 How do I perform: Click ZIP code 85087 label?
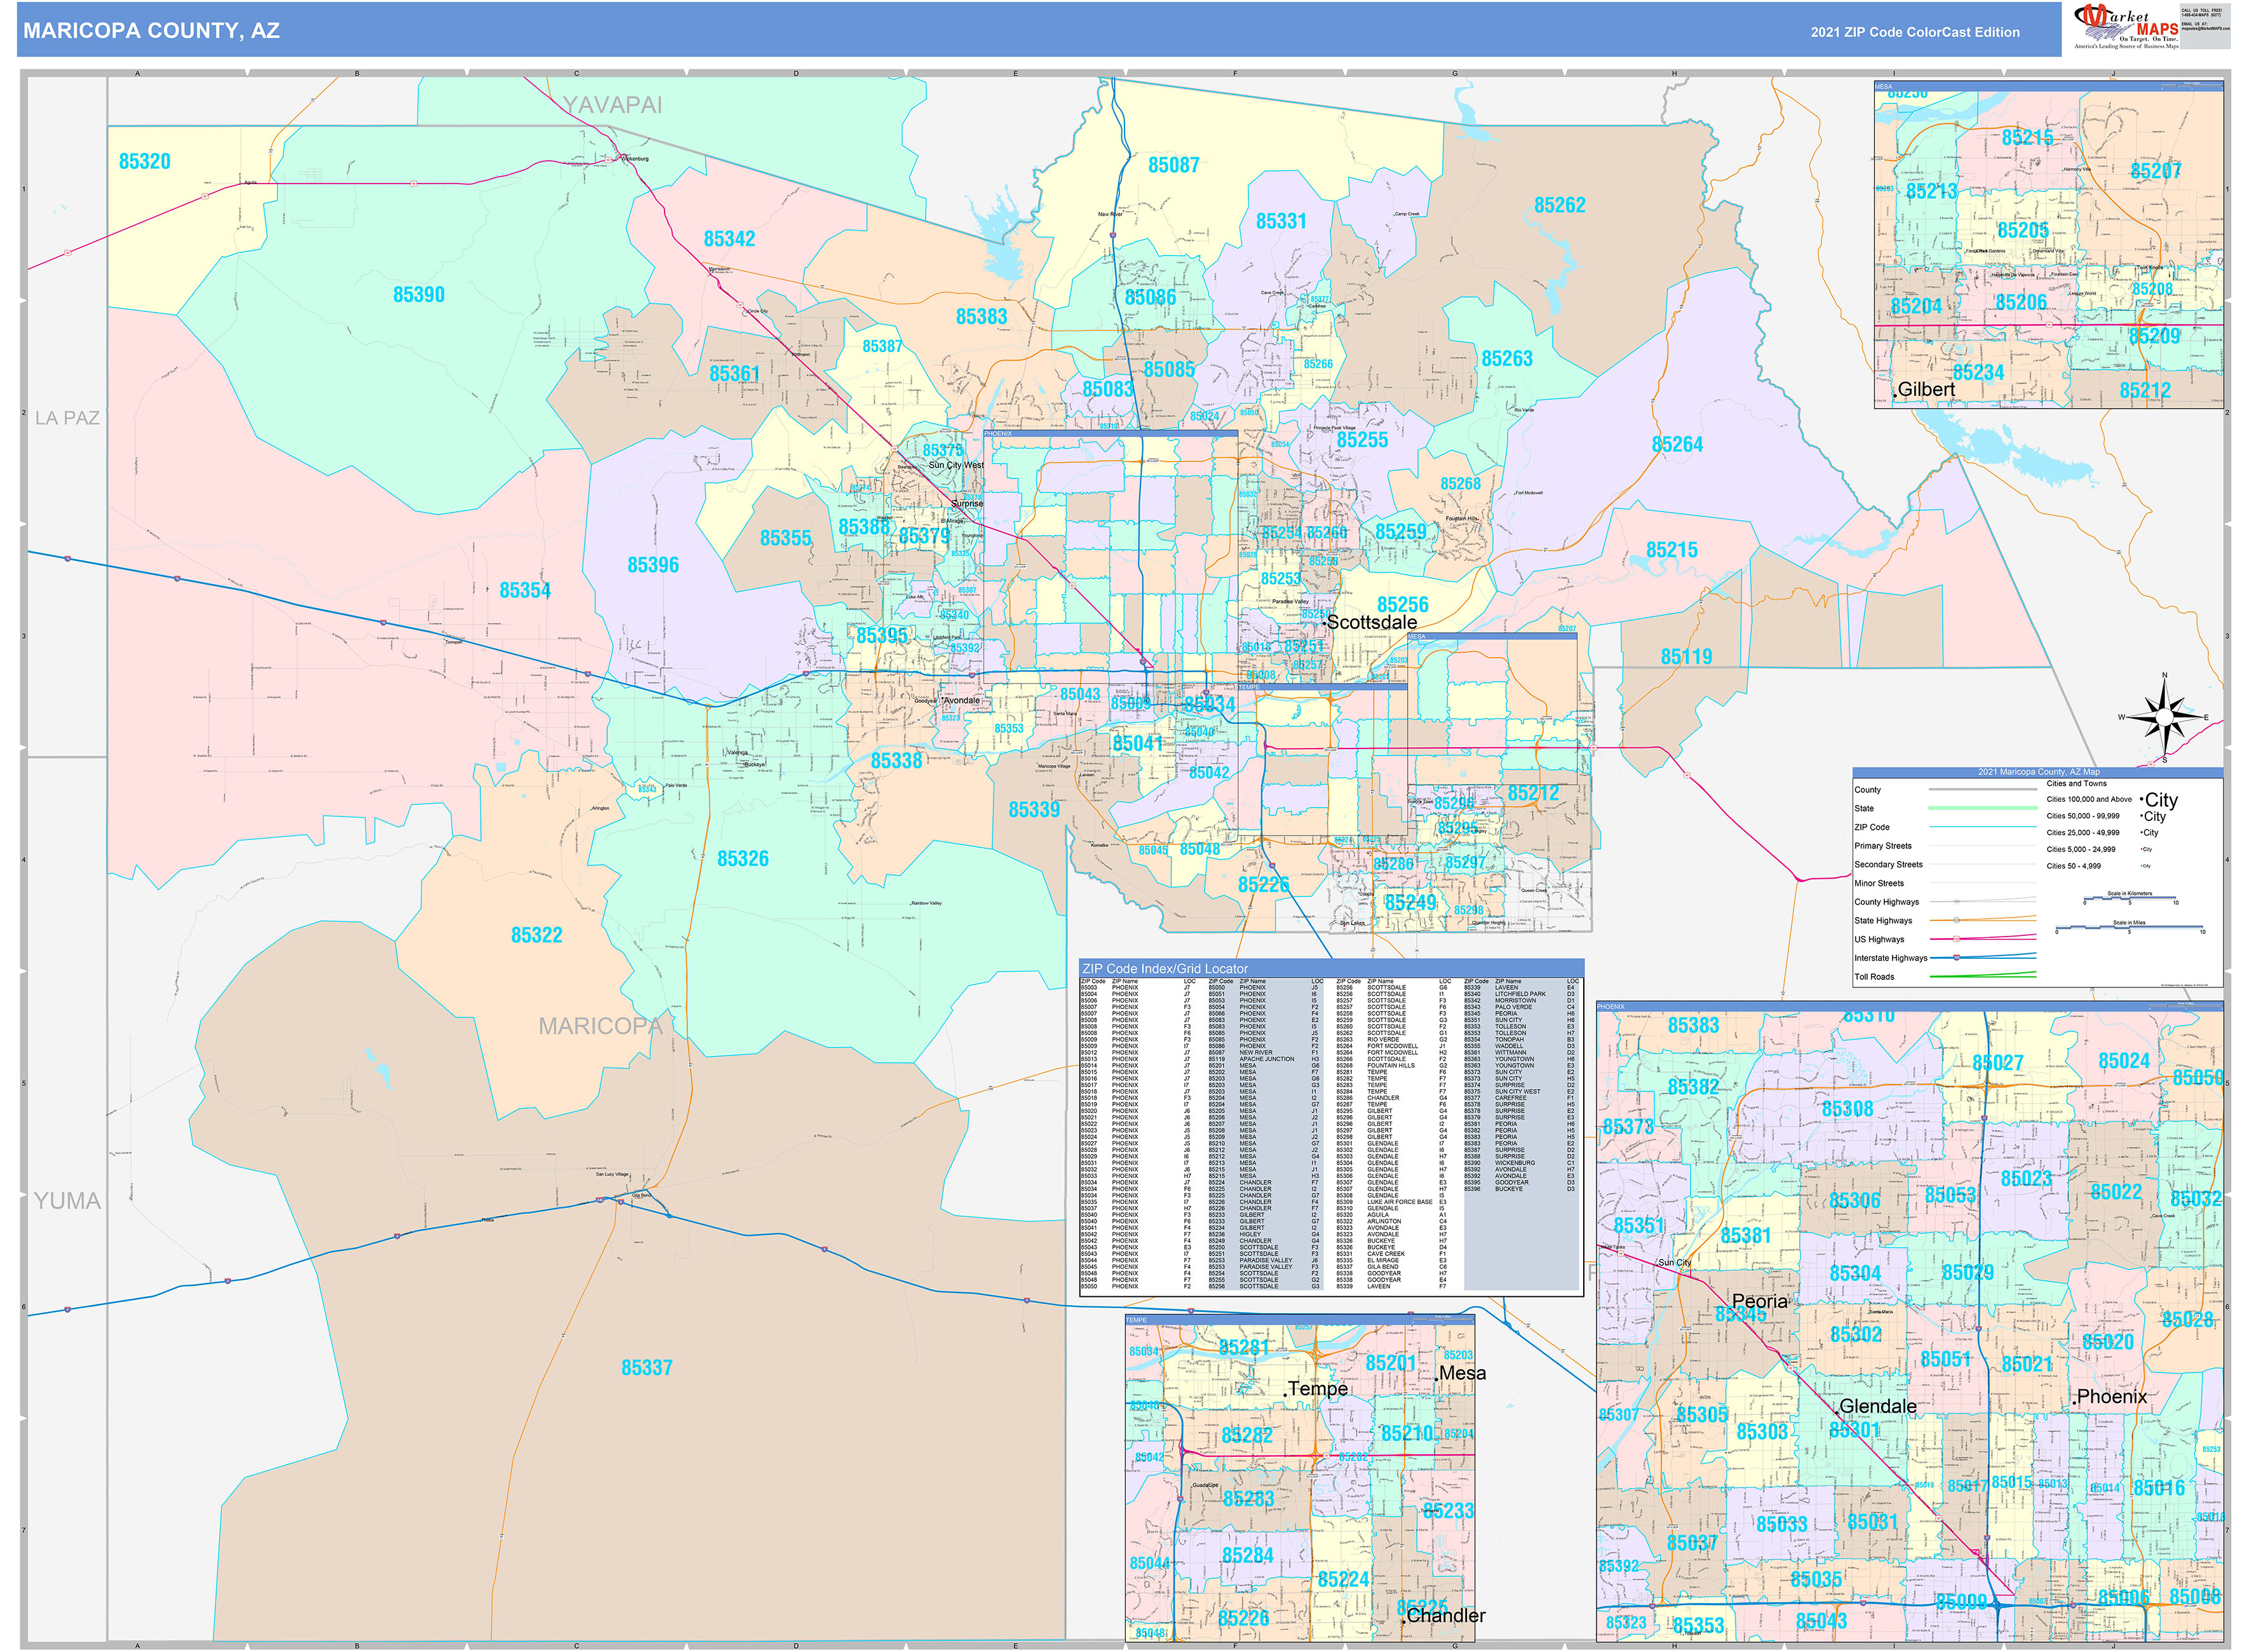coord(1173,166)
